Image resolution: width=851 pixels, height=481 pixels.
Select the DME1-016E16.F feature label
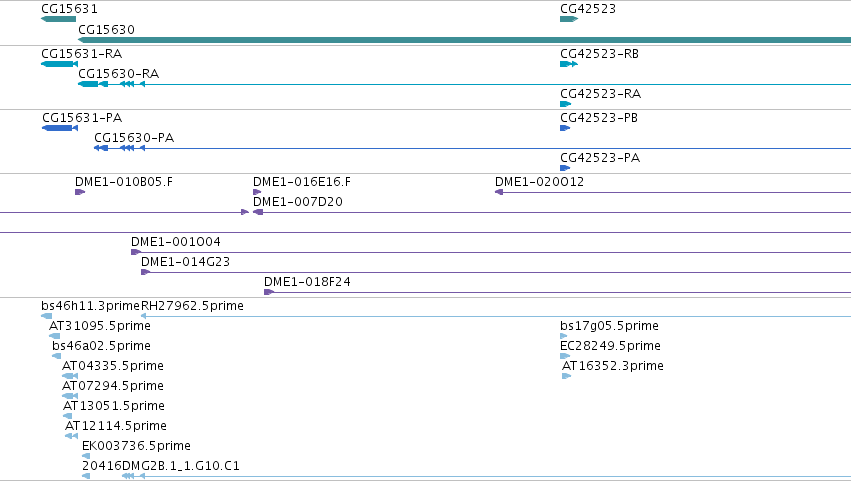[302, 182]
